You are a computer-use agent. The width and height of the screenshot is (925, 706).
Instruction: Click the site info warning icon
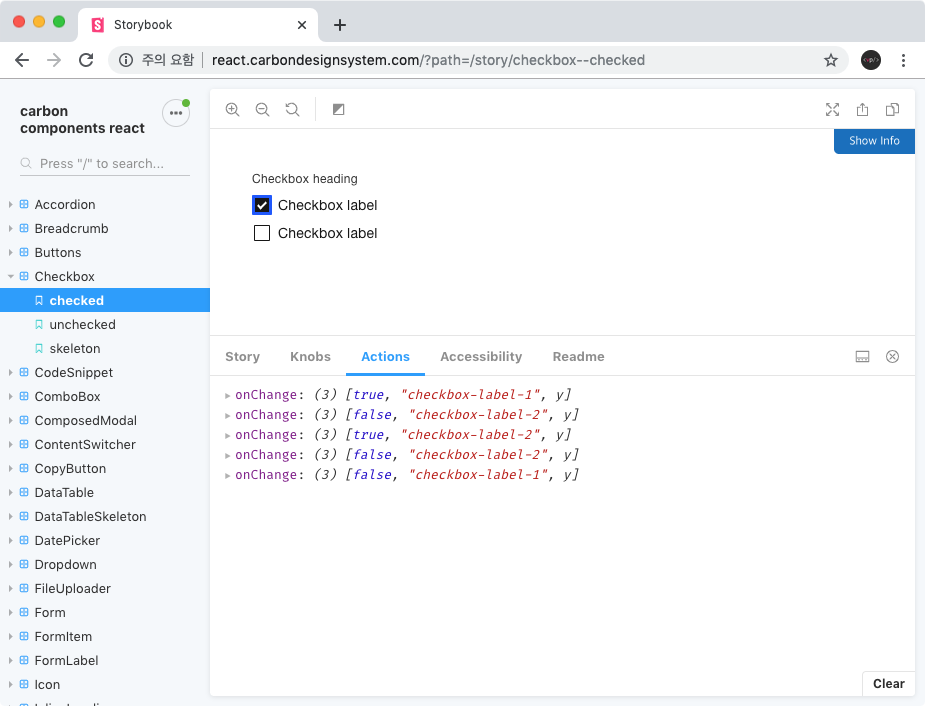pyautogui.click(x=126, y=60)
